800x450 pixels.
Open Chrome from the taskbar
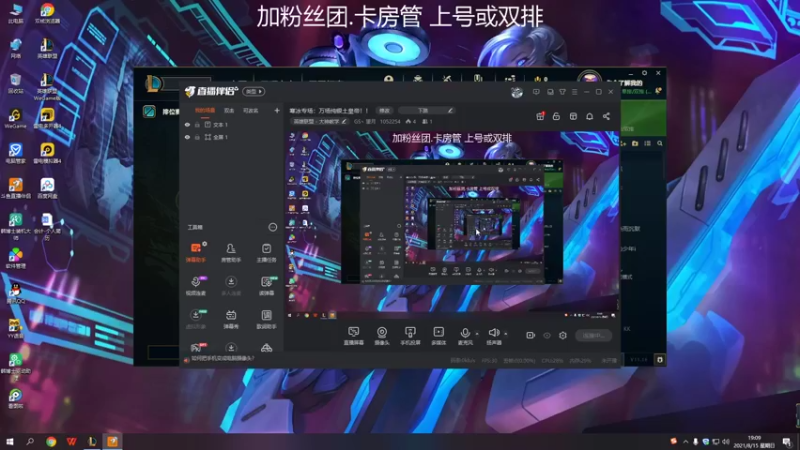pos(51,441)
